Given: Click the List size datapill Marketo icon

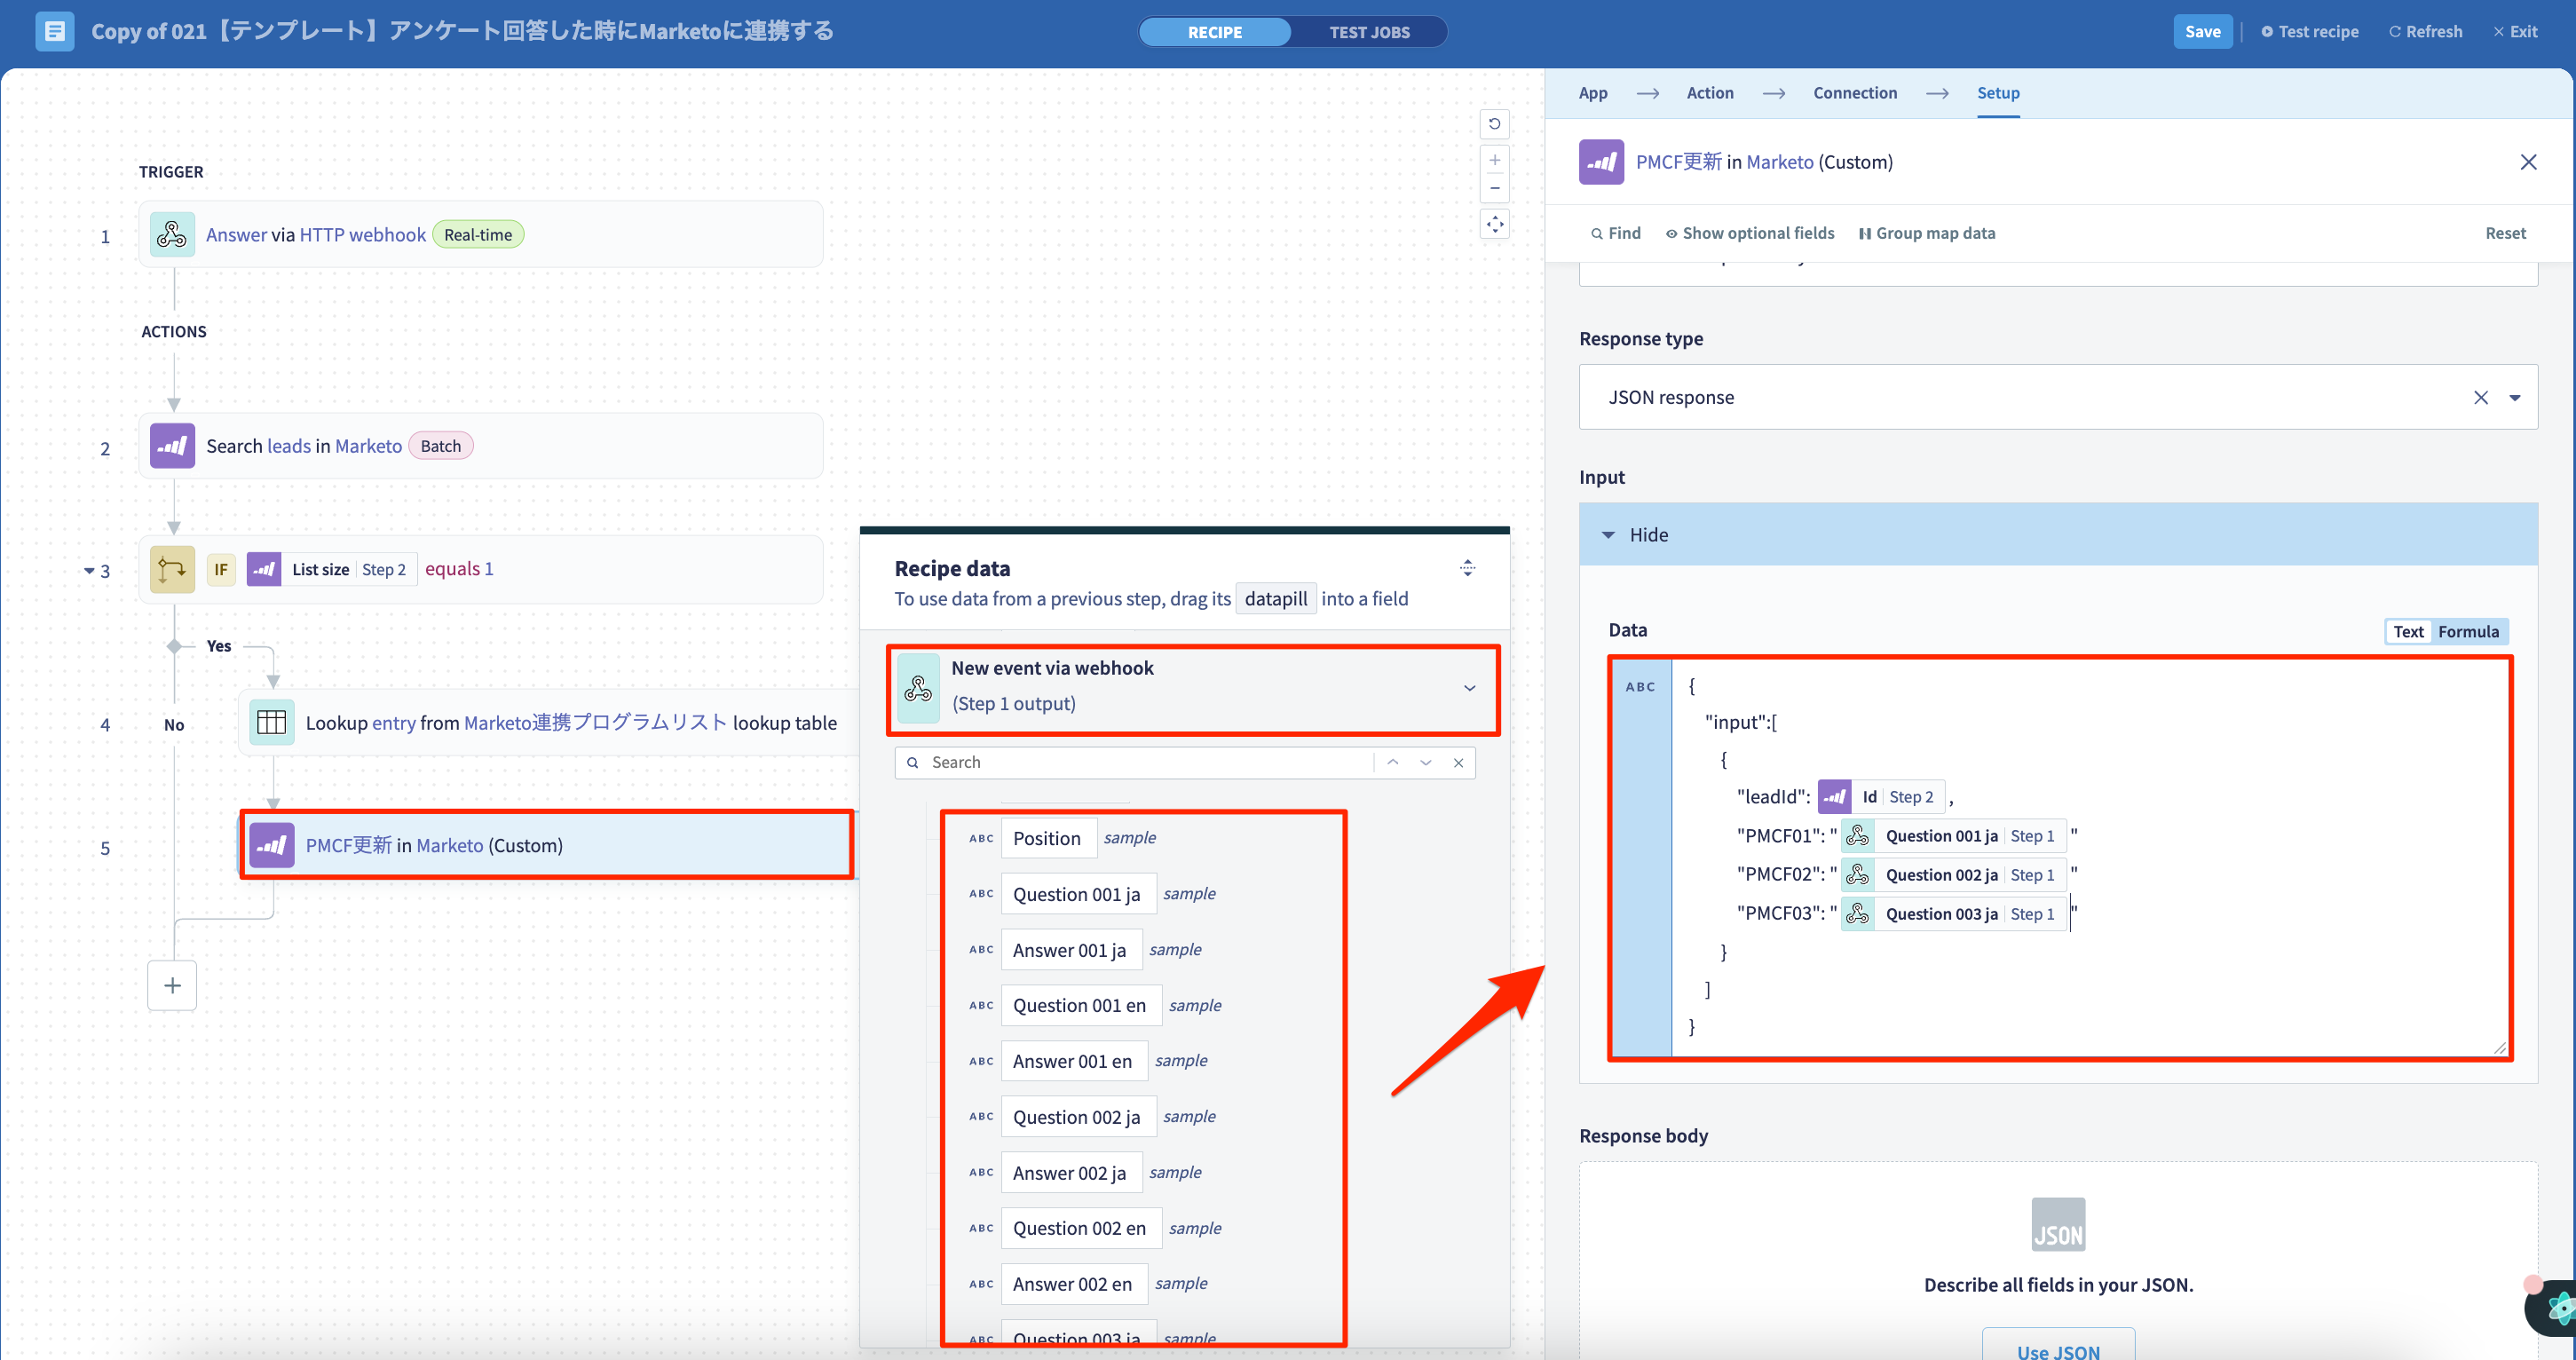Looking at the screenshot, I should coord(263,569).
